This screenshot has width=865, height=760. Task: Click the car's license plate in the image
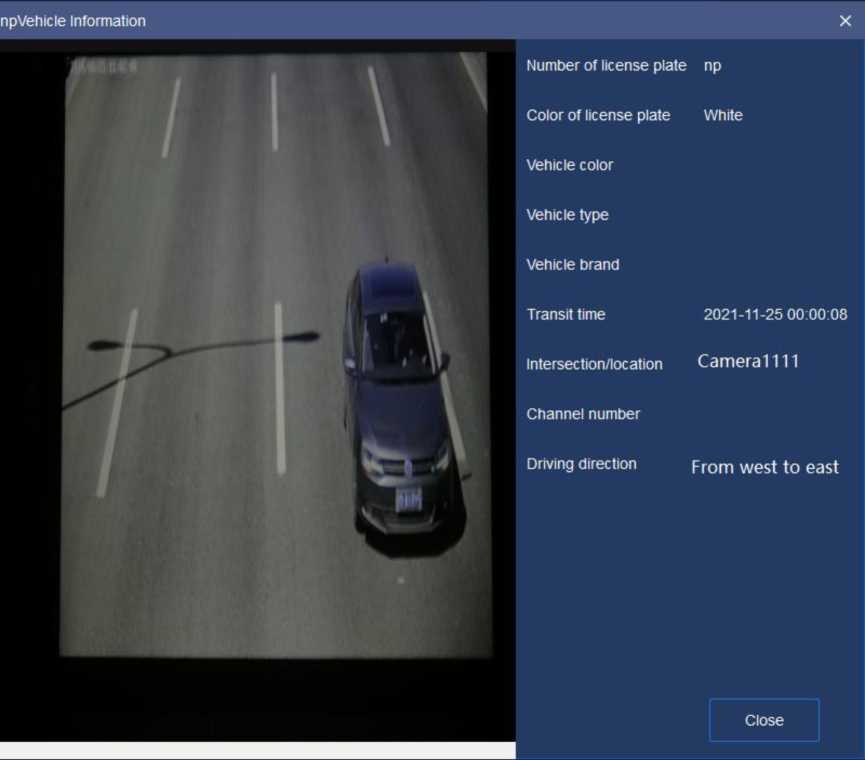[408, 499]
